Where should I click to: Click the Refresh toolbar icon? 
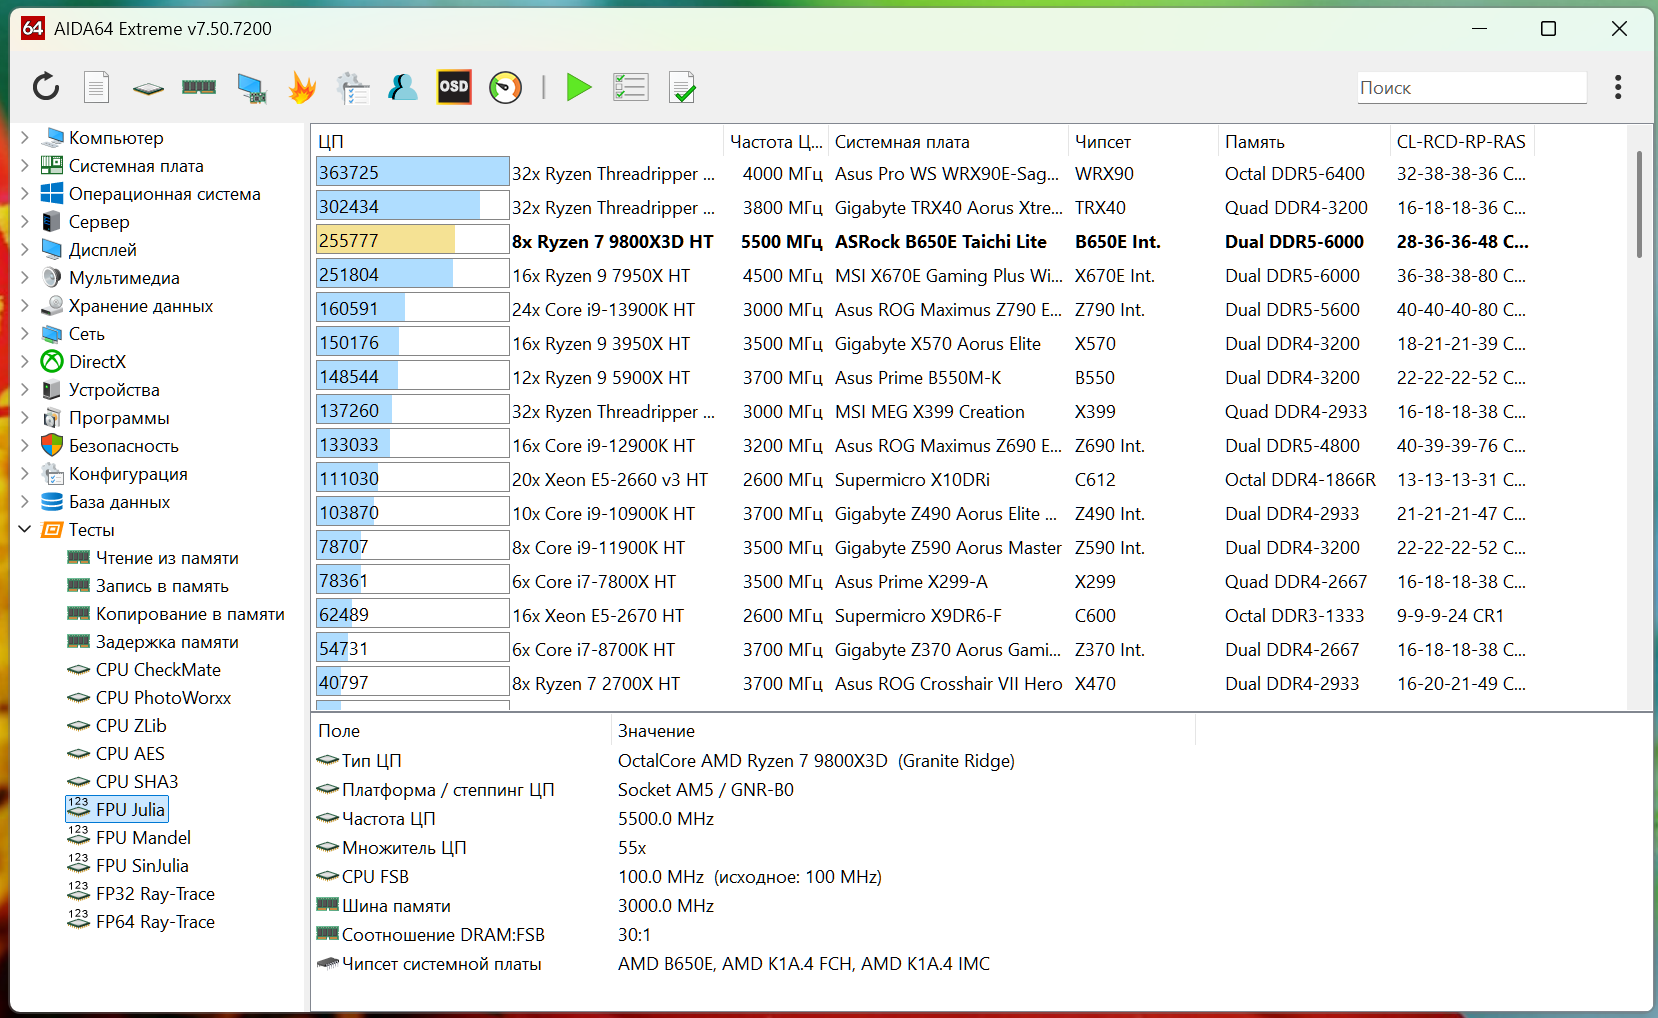click(46, 87)
